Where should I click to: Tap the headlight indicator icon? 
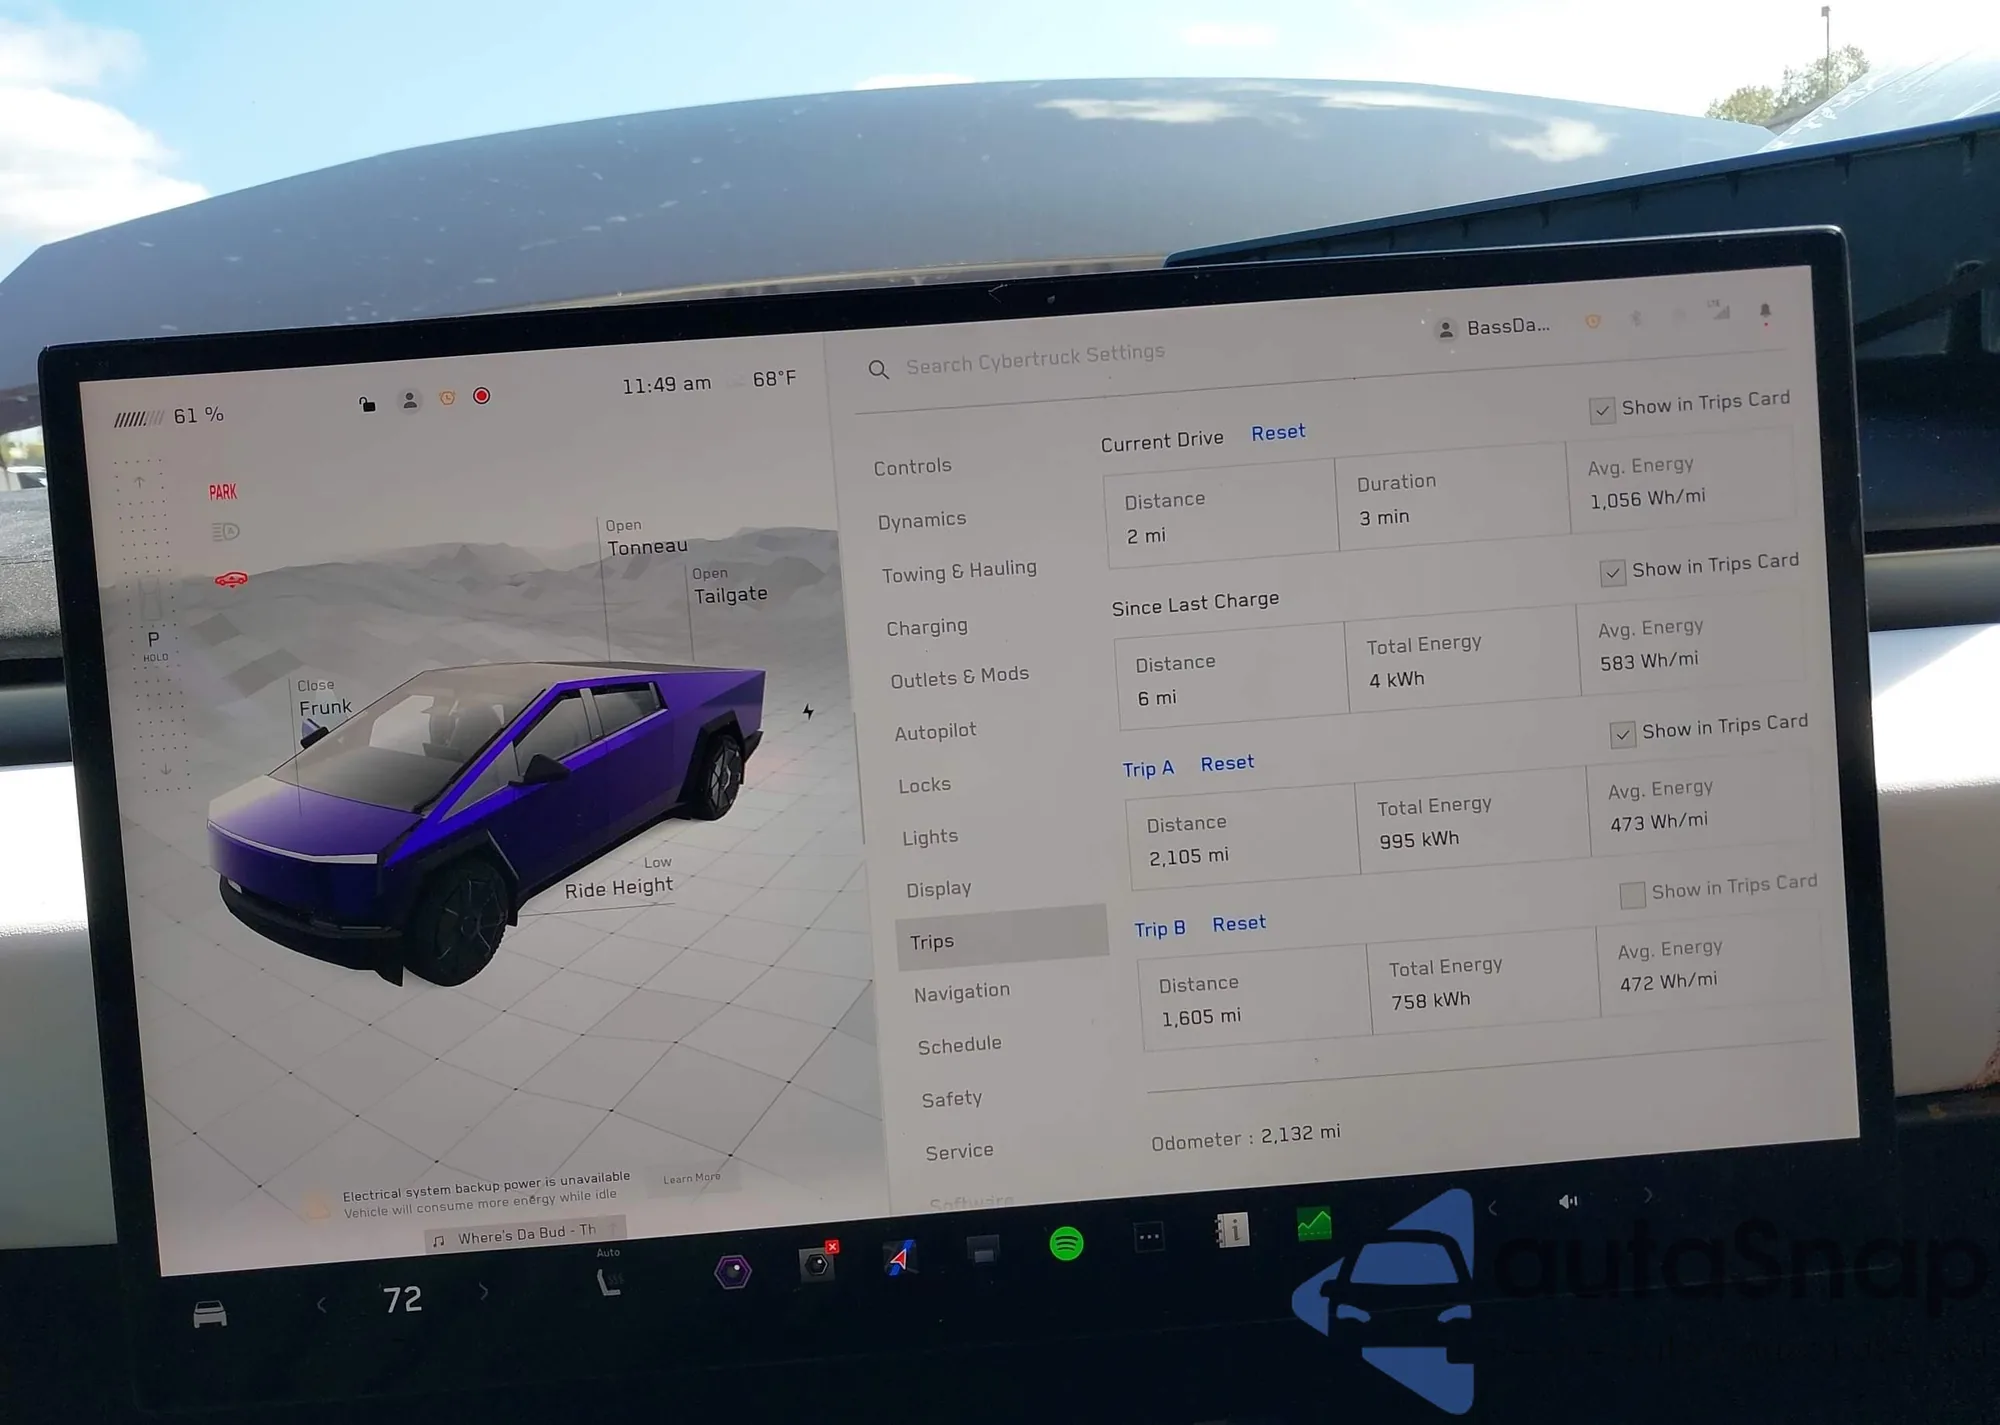click(226, 531)
